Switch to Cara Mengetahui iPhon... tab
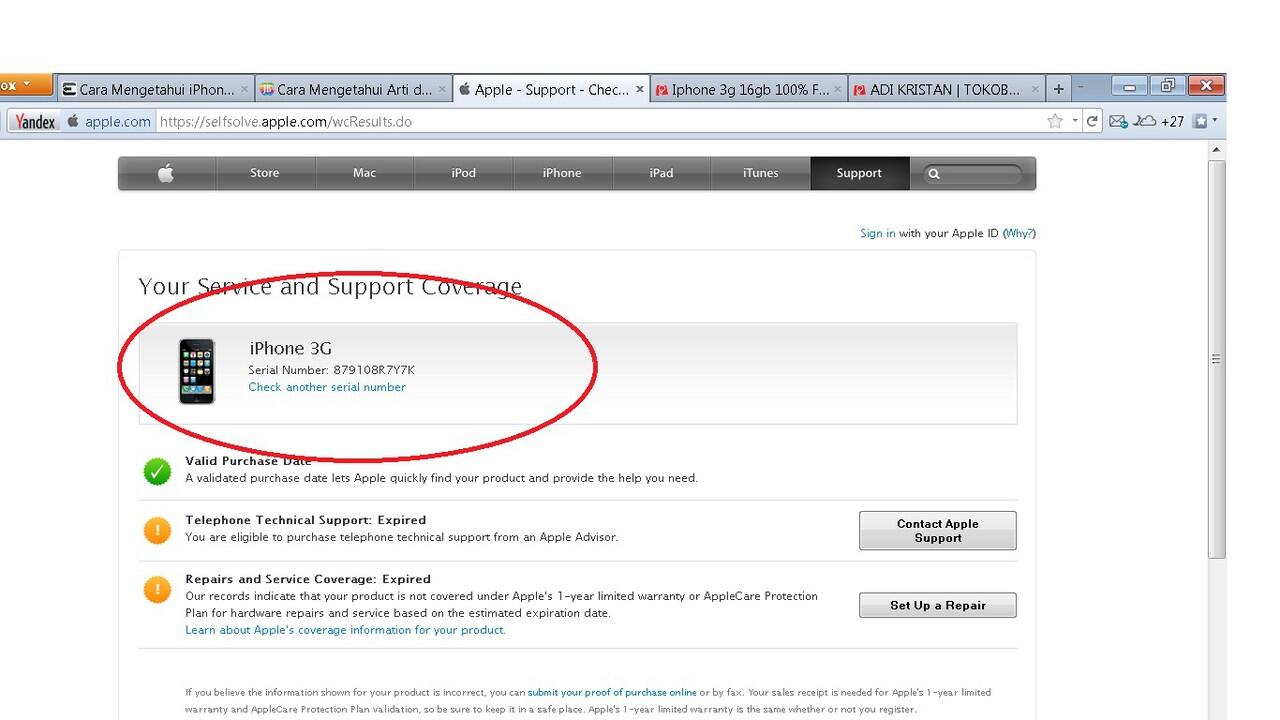1280x720 pixels. [156, 89]
